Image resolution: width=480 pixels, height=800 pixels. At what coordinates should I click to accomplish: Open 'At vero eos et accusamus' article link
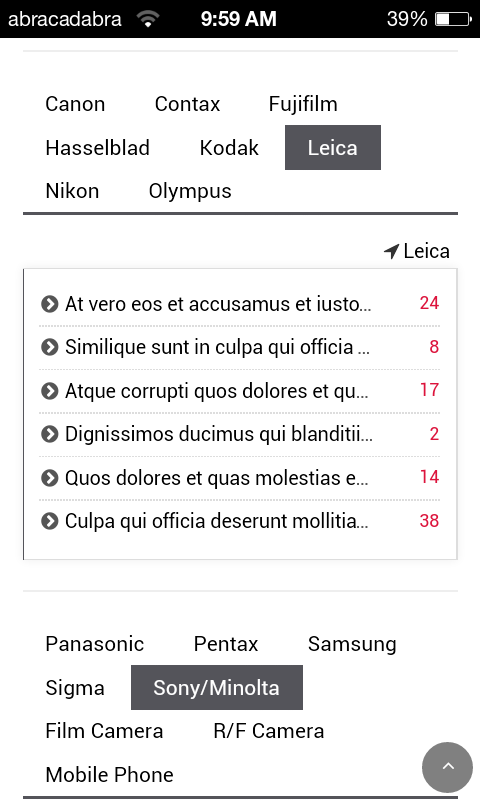(x=218, y=304)
